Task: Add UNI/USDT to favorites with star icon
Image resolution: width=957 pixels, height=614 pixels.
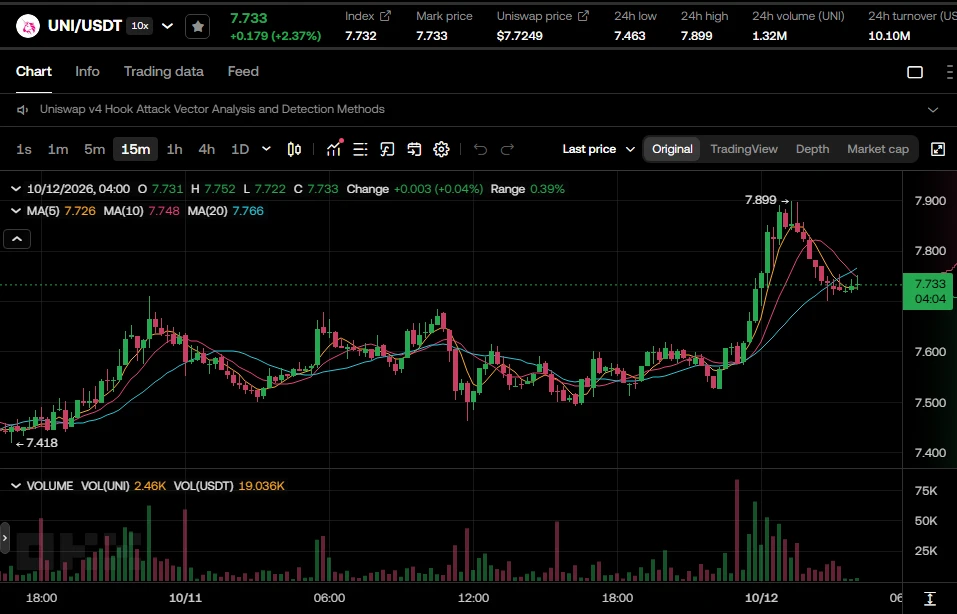Action: (x=198, y=27)
